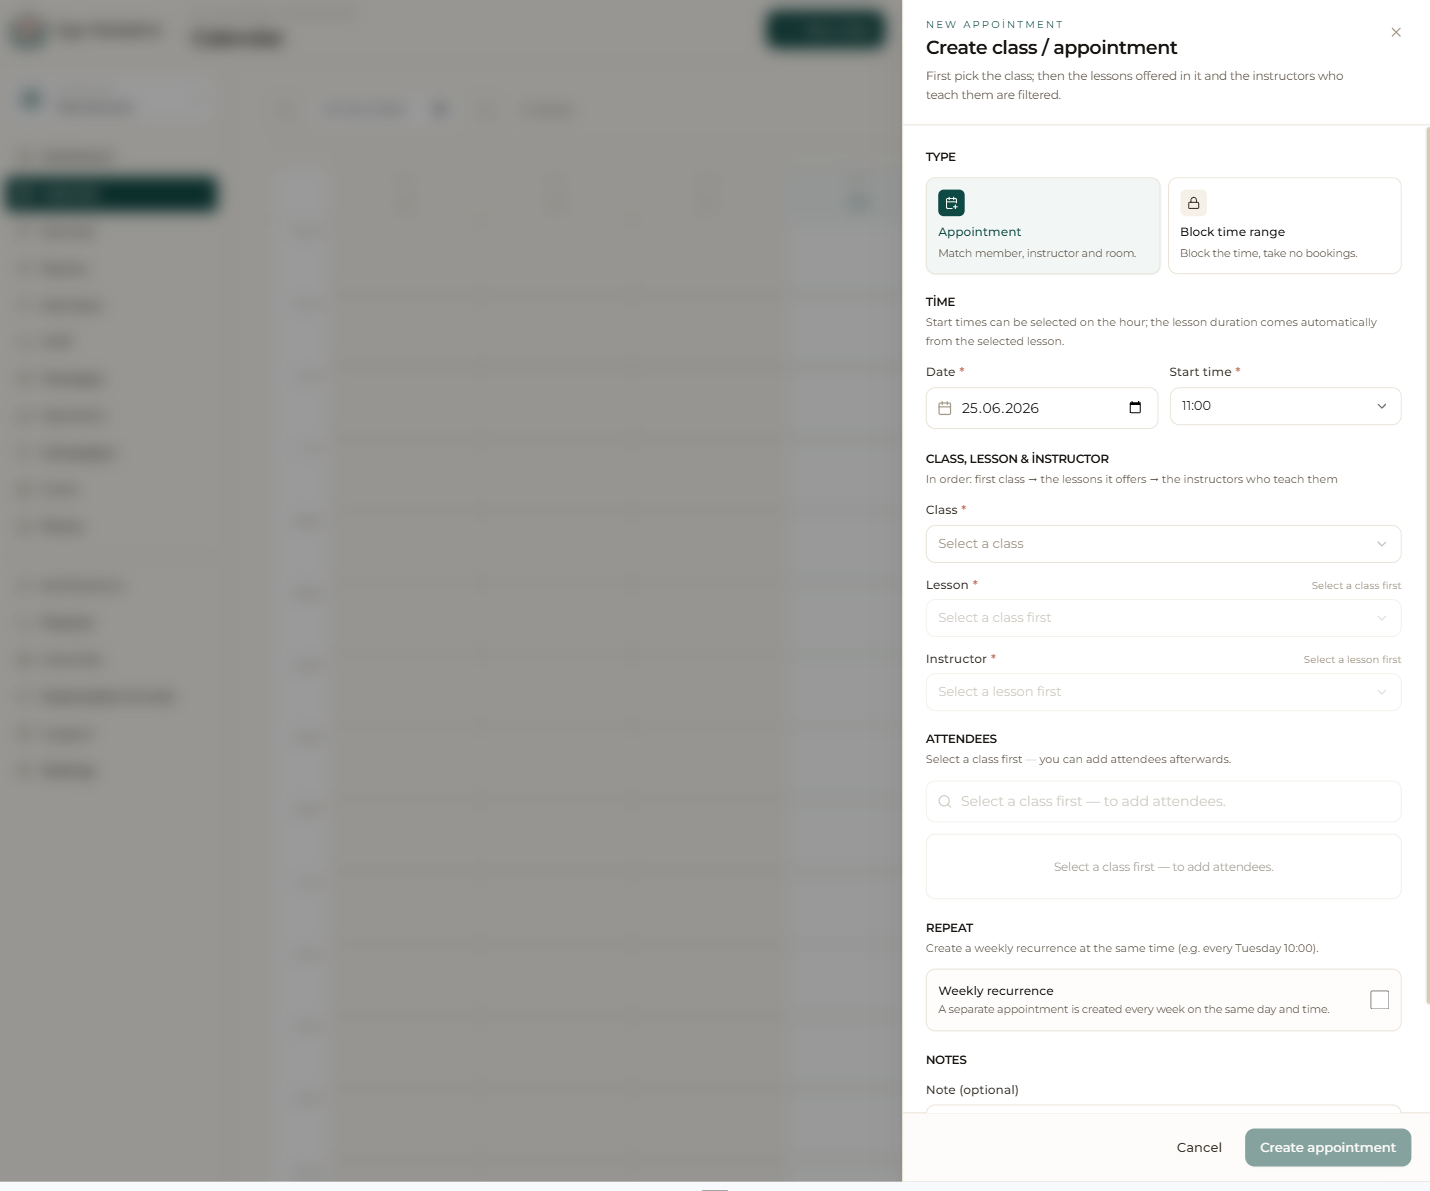The width and height of the screenshot is (1430, 1191).
Task: Click the chevron arrow in Start time field
Action: tap(1381, 406)
